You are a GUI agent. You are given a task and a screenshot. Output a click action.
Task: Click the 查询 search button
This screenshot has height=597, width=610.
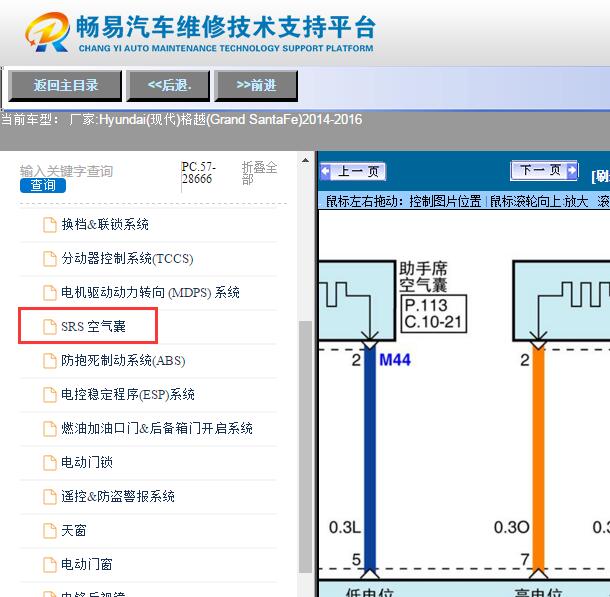pyautogui.click(x=43, y=186)
